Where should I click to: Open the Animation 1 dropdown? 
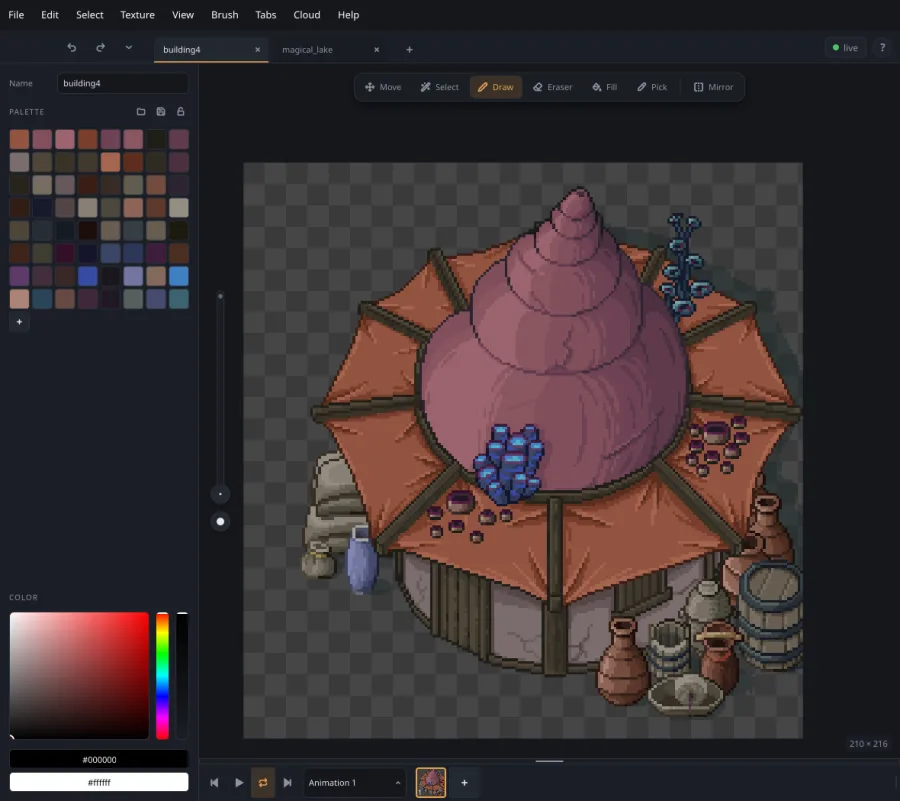354,783
